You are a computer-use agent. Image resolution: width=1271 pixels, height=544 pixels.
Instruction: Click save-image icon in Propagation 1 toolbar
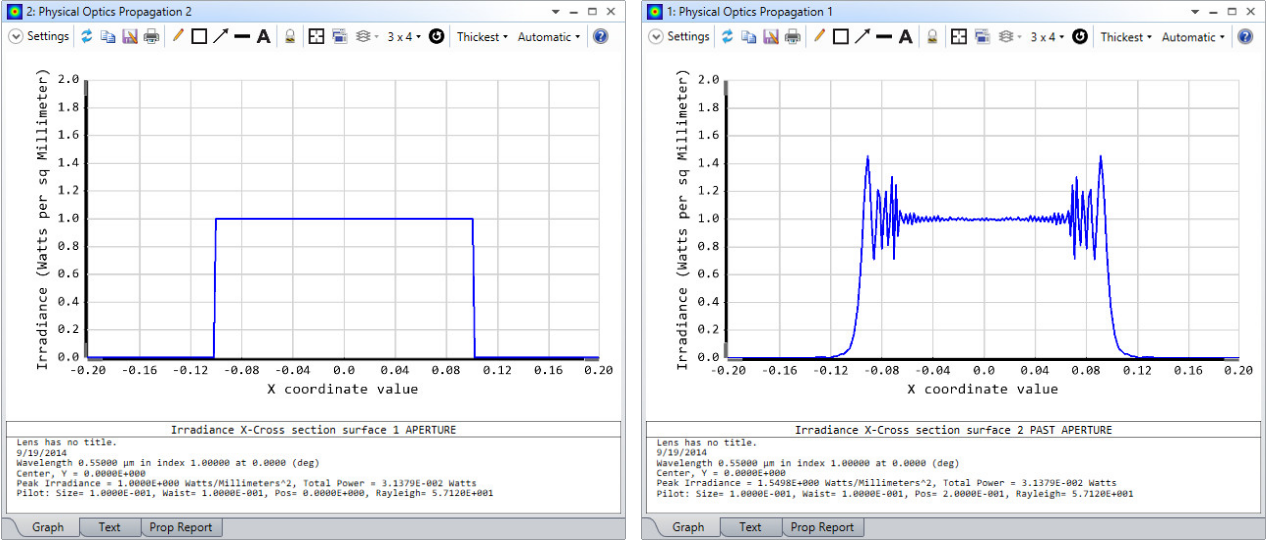[x=771, y=37]
